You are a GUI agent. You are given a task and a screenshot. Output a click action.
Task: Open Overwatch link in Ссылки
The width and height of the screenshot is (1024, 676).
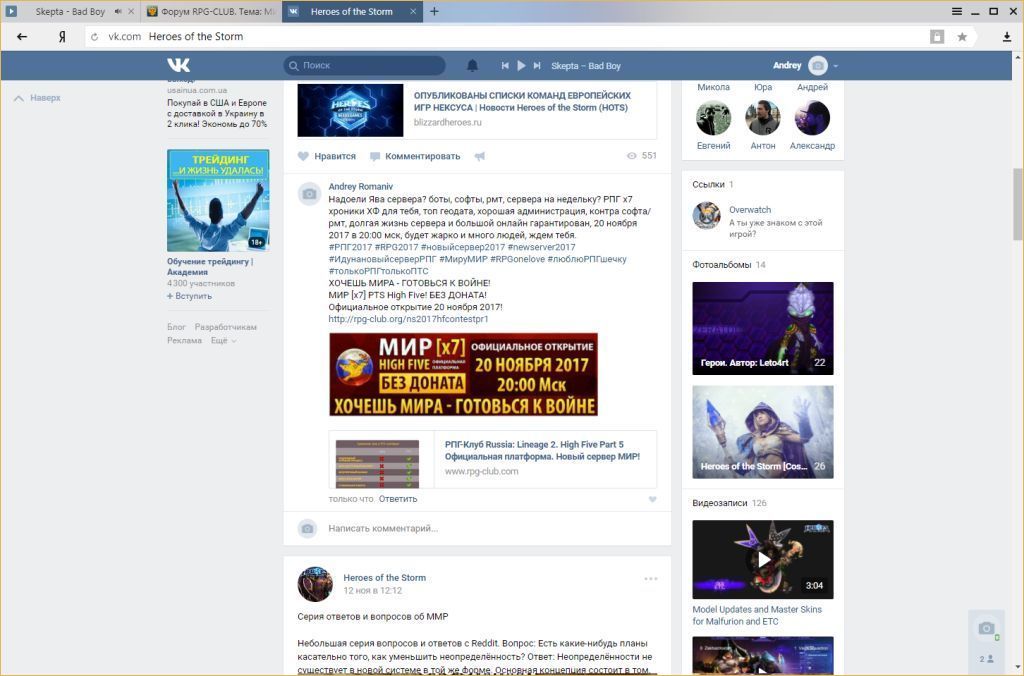(x=750, y=210)
